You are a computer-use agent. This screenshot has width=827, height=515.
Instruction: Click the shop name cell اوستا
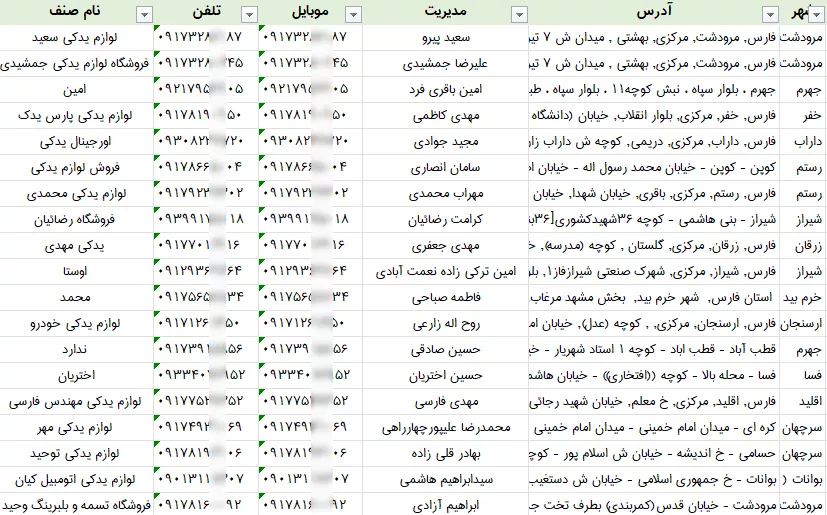(x=76, y=271)
